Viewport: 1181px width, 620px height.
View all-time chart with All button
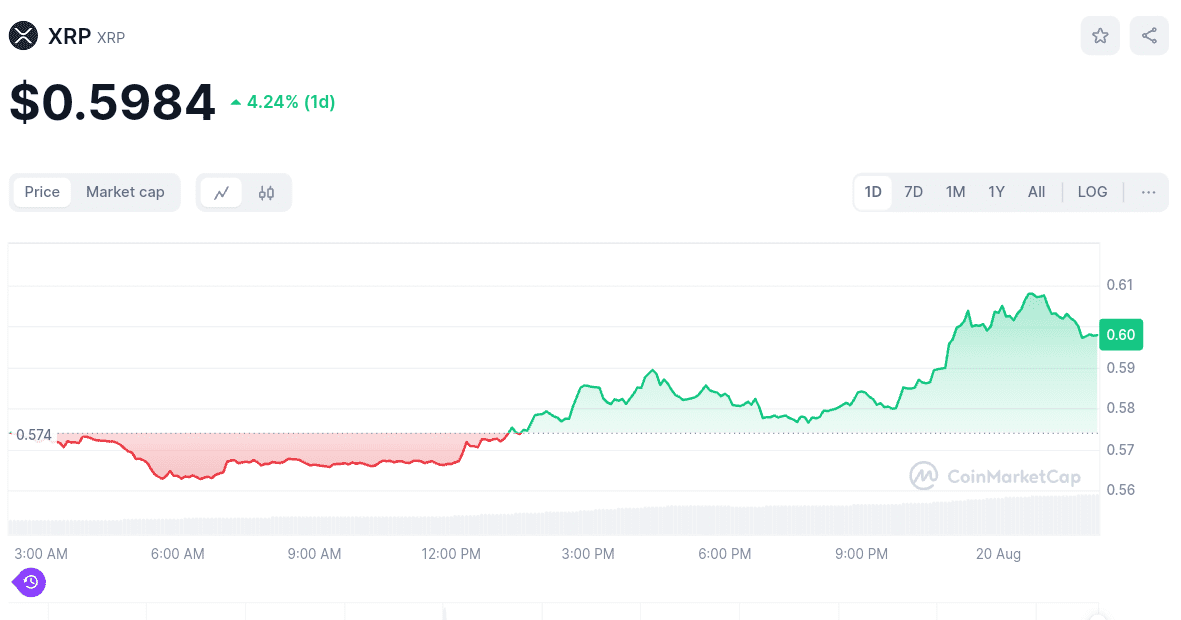[x=1036, y=191]
